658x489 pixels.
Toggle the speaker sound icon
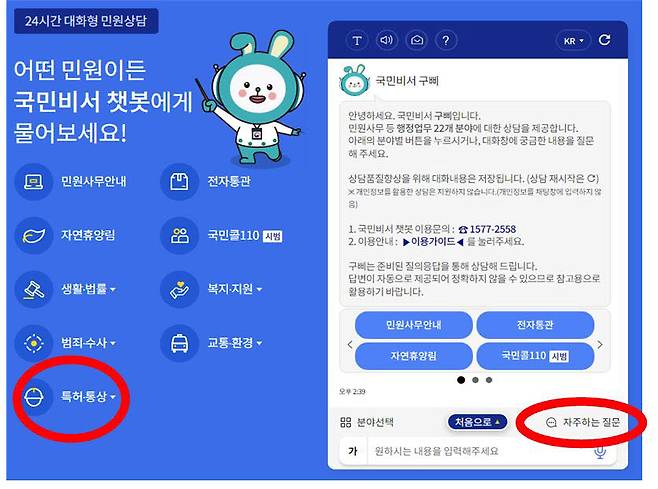386,41
